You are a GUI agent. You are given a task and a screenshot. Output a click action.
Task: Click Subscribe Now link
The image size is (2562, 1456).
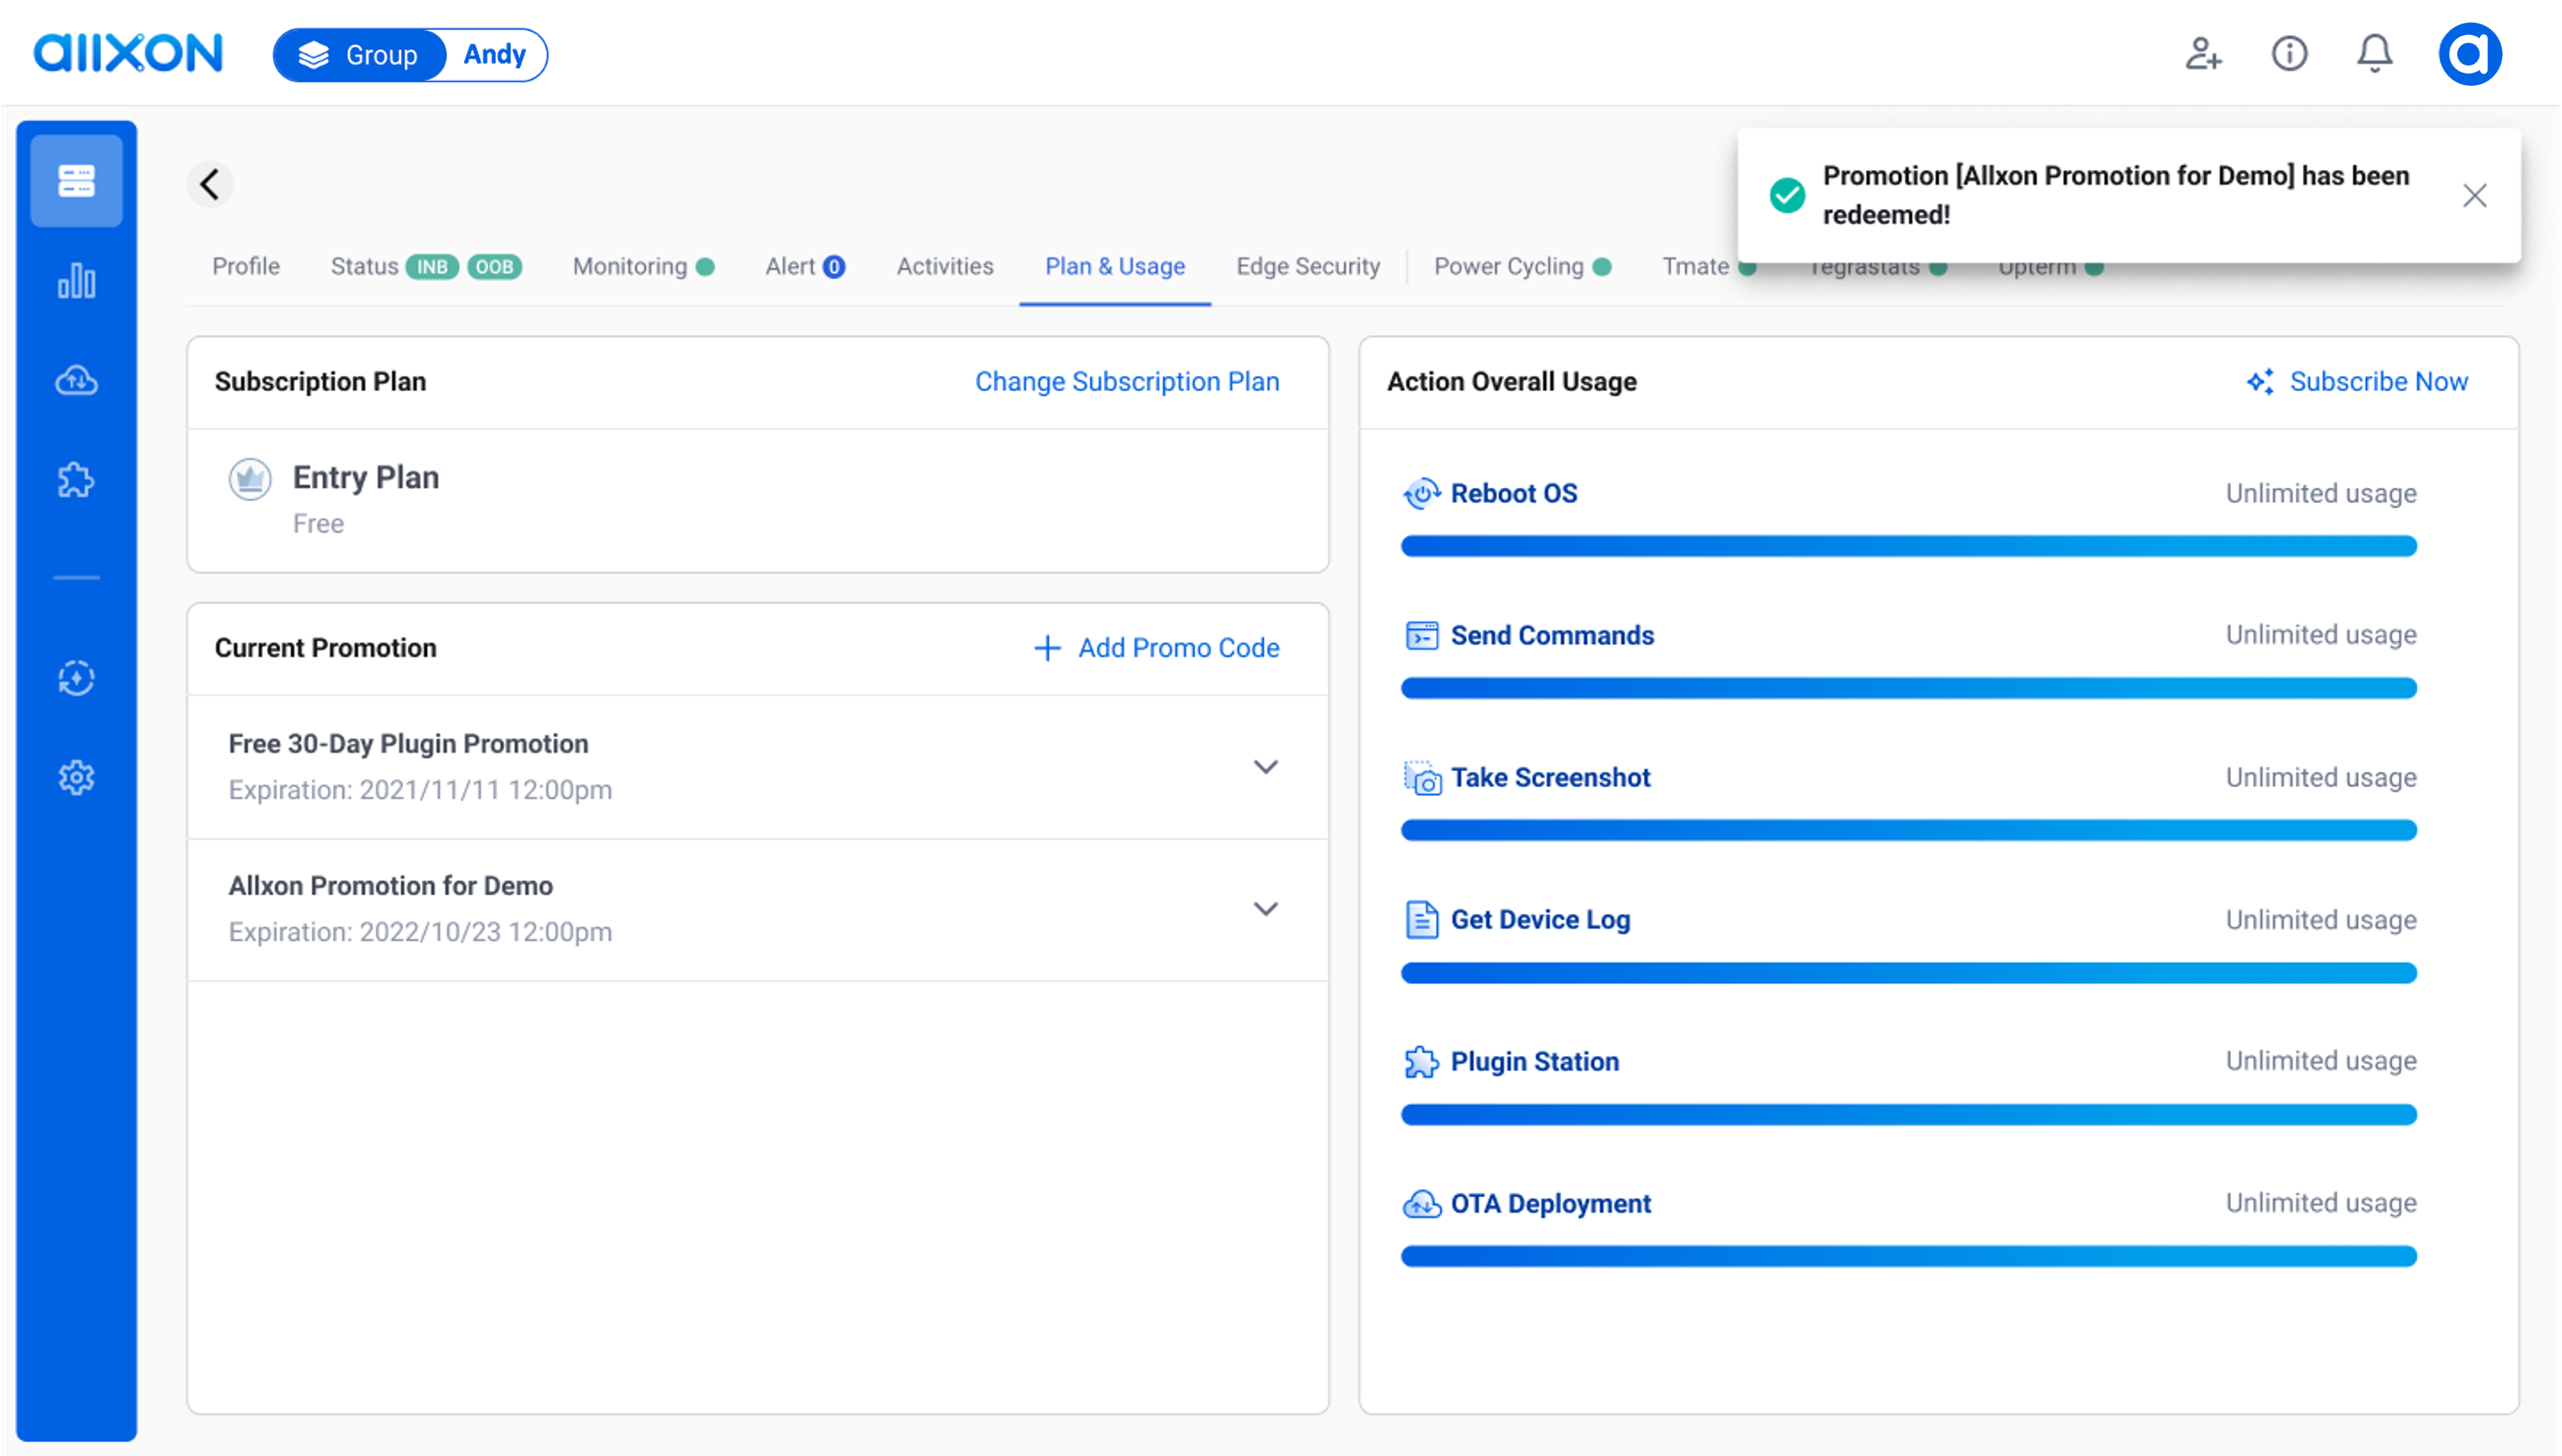tap(2379, 382)
